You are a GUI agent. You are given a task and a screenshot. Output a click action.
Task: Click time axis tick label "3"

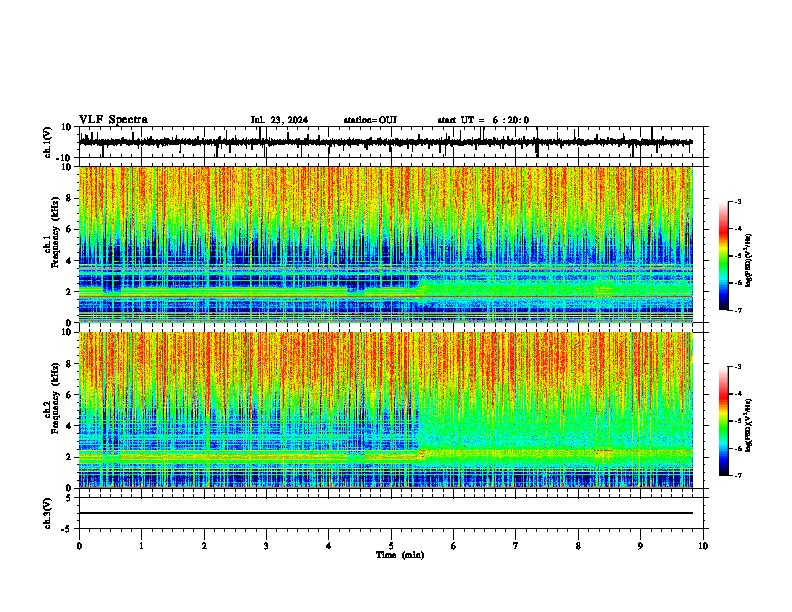(x=266, y=546)
